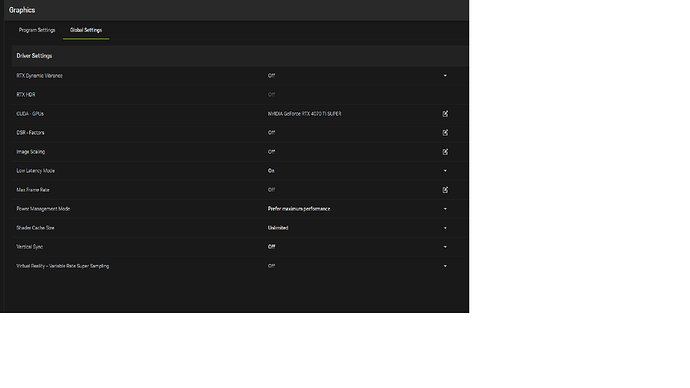Switch to the Program Settings tab
This screenshot has height=388, width=690.
point(37,30)
